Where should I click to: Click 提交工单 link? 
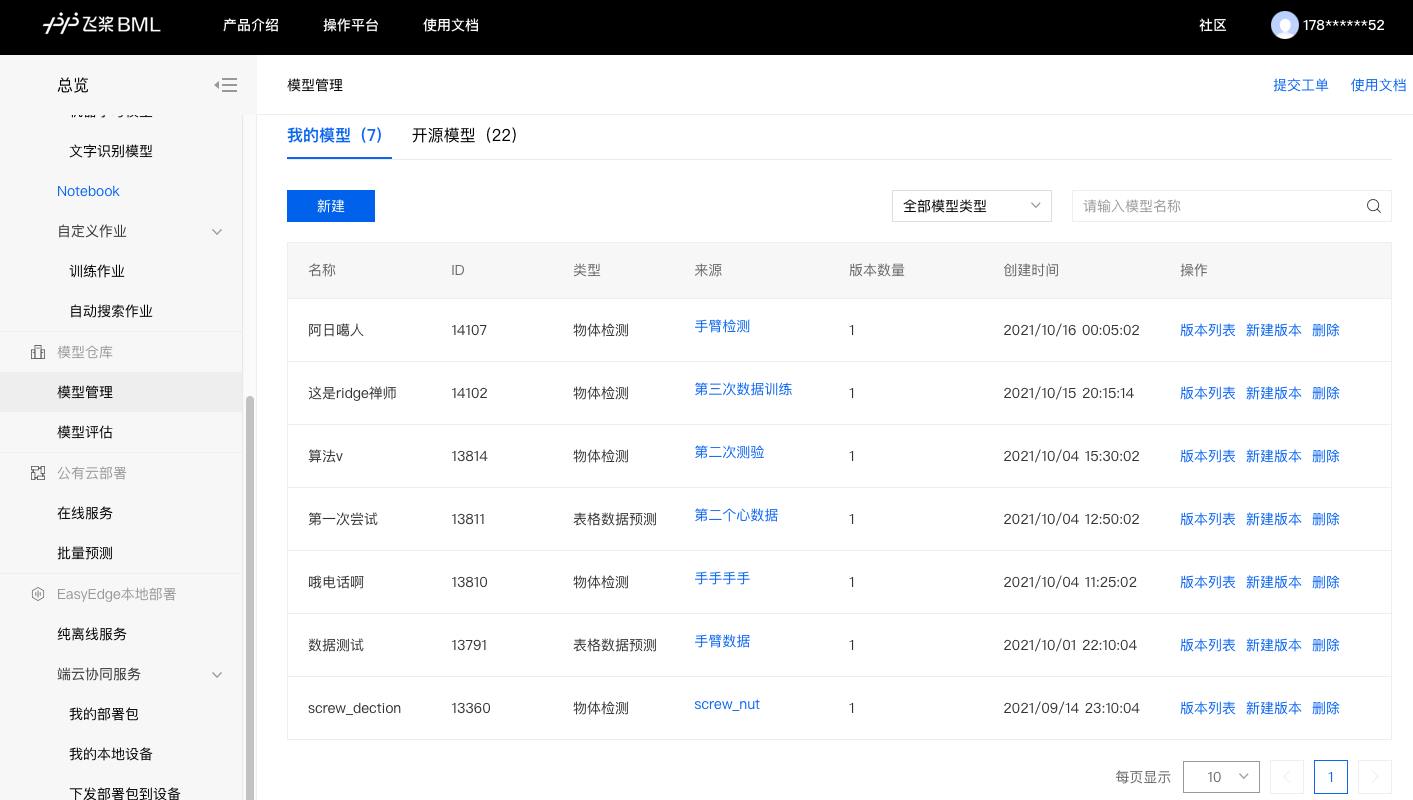(1301, 85)
